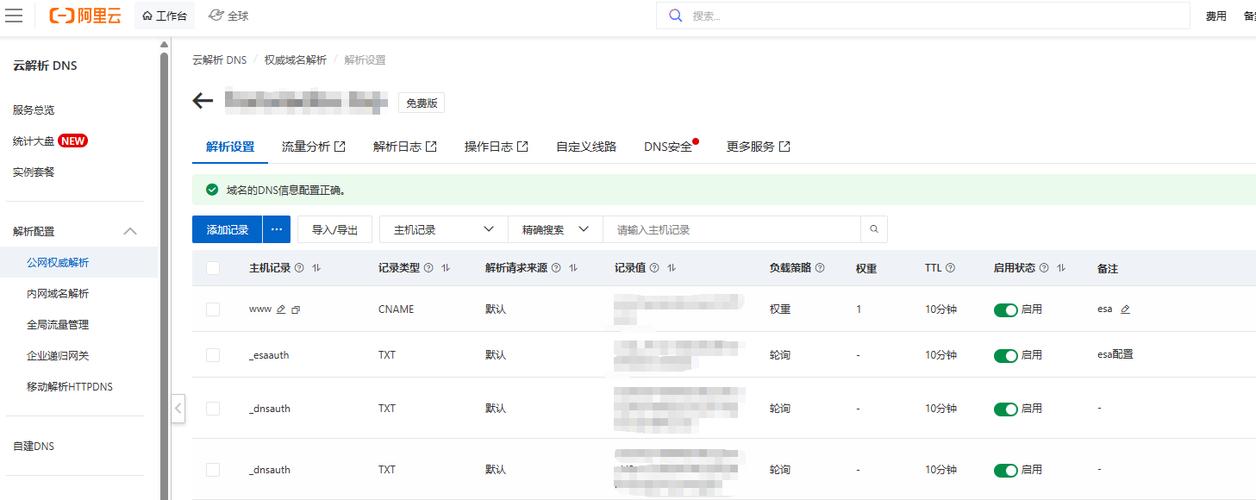Collapse sidebar with the left-chevron handle
Screen dimensions: 1256x500
[178, 408]
